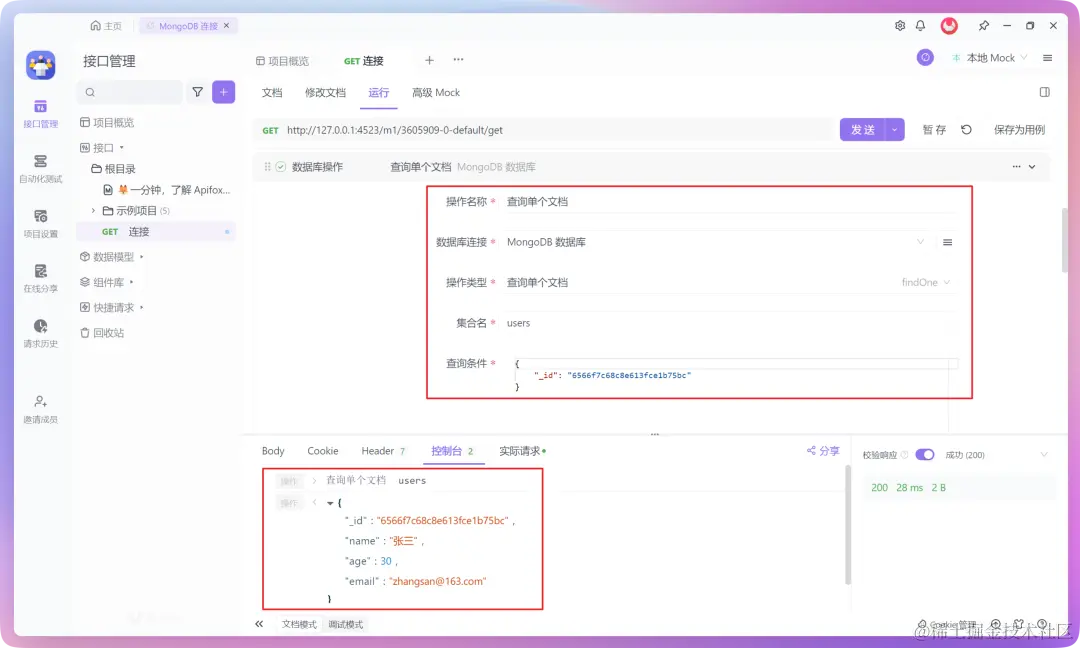
Task: Open 项目概览 in the sidebar tree
Action: [x=107, y=123]
